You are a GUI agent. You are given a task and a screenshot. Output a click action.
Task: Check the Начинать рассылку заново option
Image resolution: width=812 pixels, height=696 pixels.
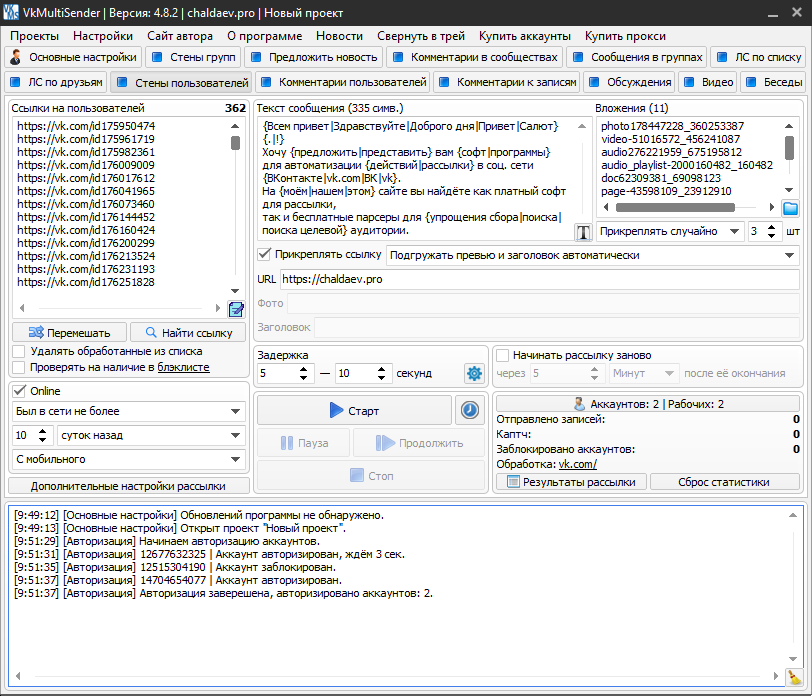[x=502, y=355]
